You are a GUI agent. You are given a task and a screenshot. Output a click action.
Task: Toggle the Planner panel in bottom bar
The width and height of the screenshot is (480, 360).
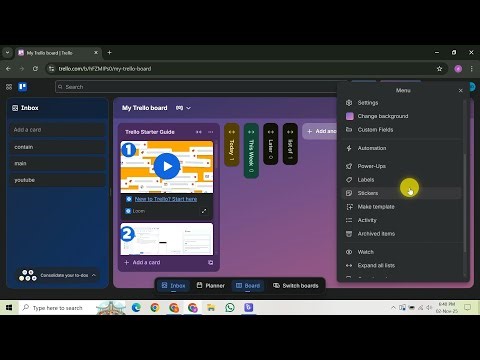[211, 286]
